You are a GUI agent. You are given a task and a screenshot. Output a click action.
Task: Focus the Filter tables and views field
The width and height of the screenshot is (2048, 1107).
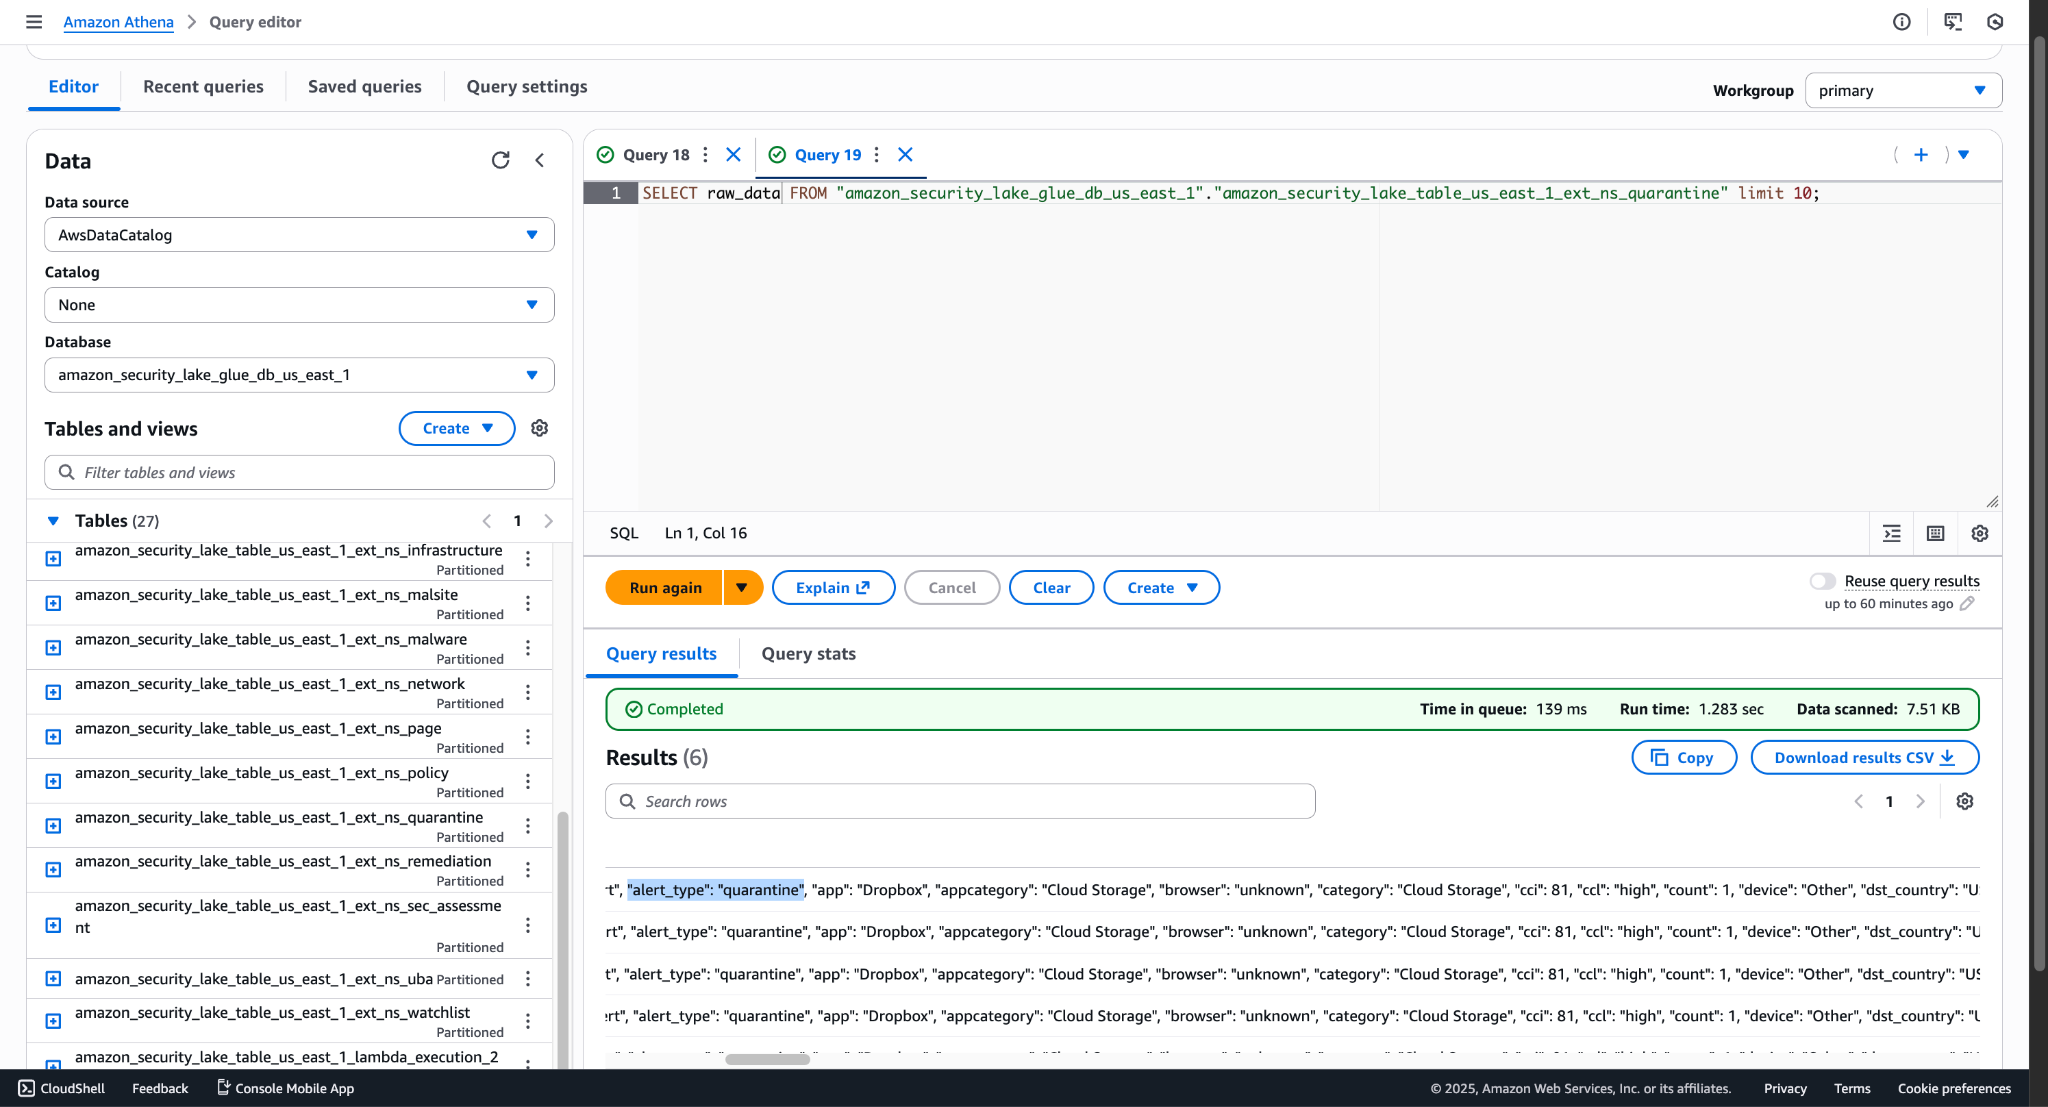pos(299,472)
